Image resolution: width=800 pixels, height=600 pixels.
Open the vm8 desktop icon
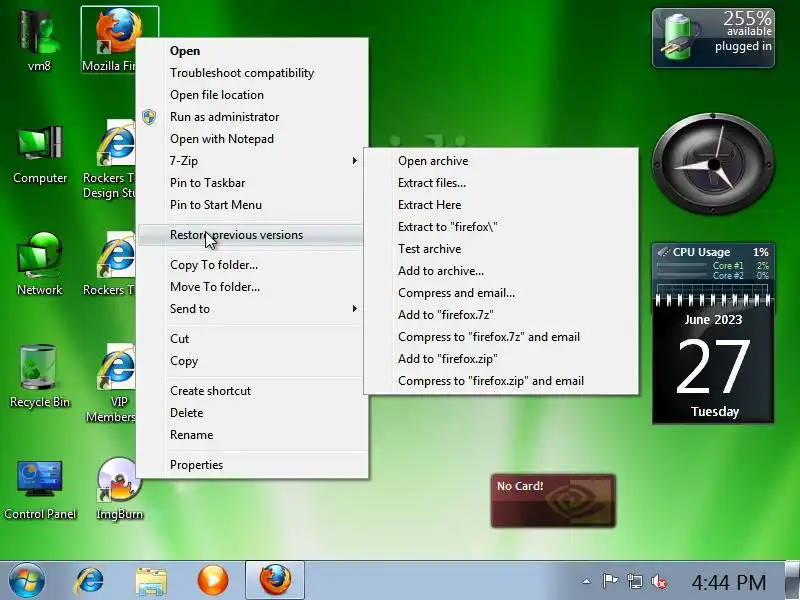39,38
